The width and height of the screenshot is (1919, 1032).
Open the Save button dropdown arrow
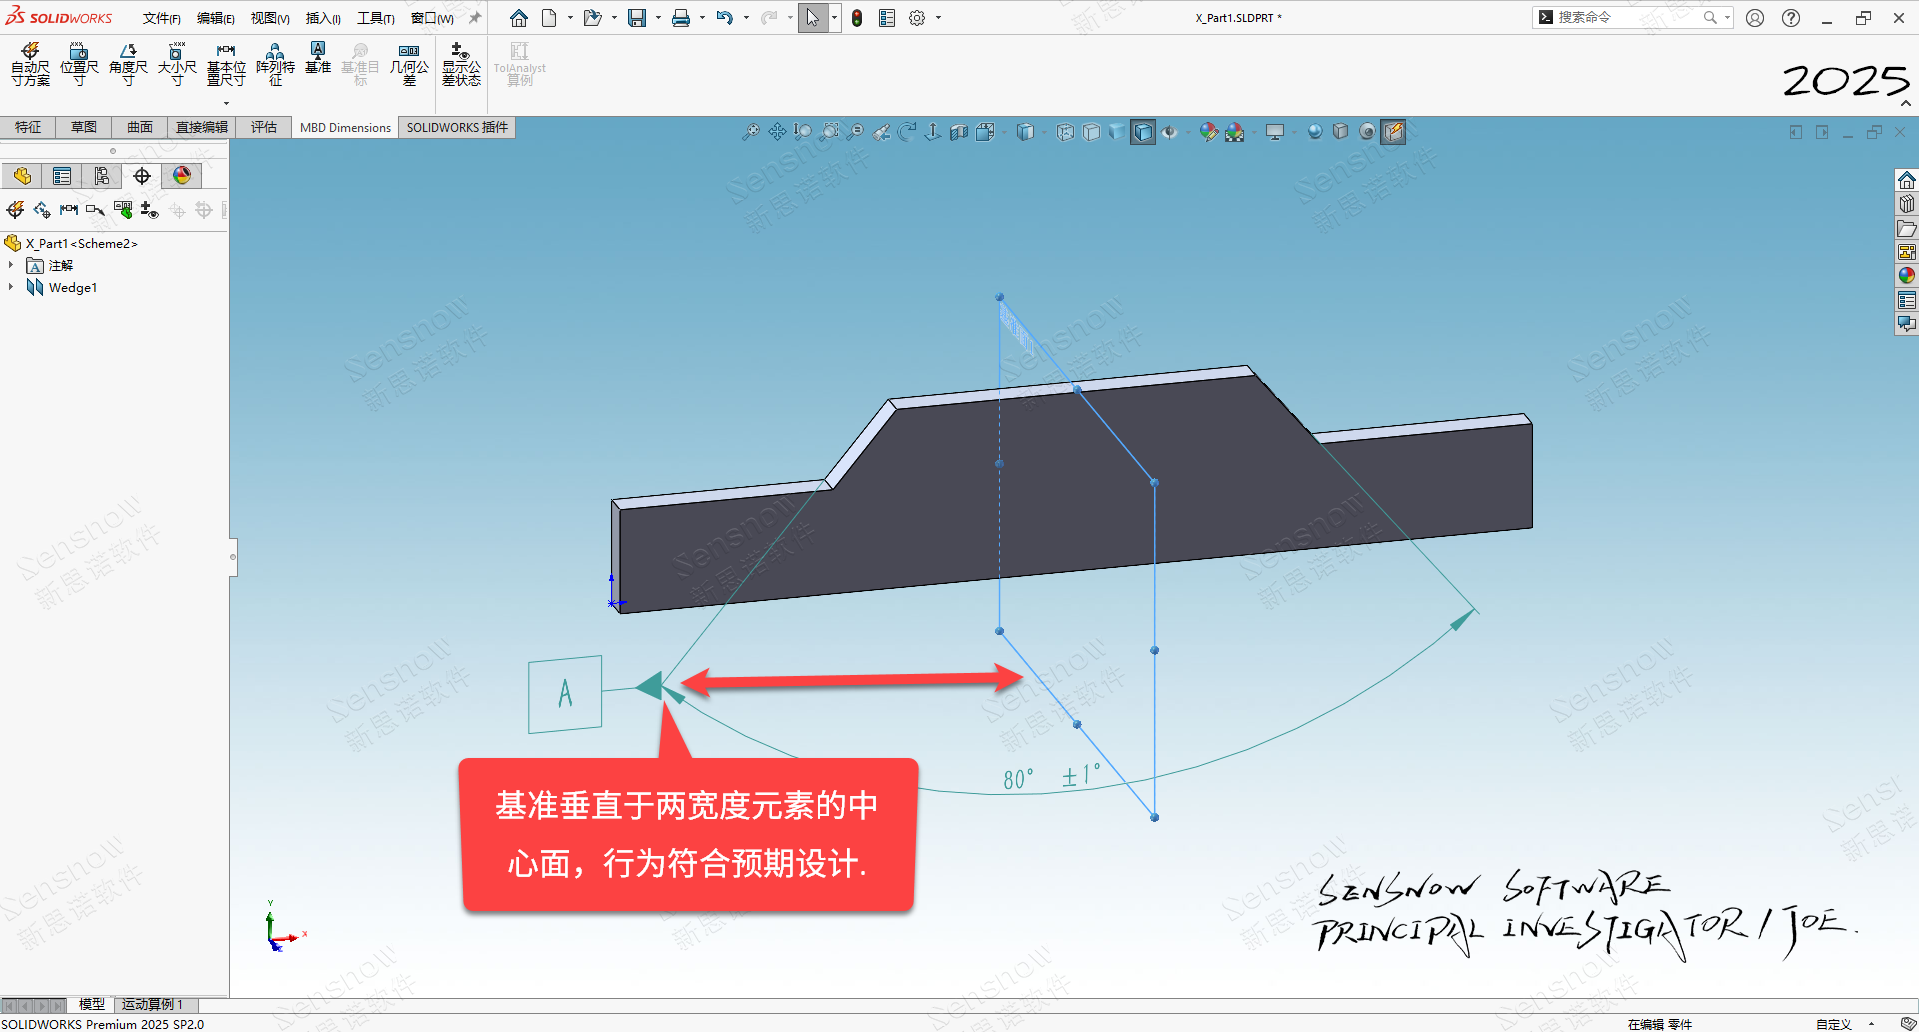658,18
